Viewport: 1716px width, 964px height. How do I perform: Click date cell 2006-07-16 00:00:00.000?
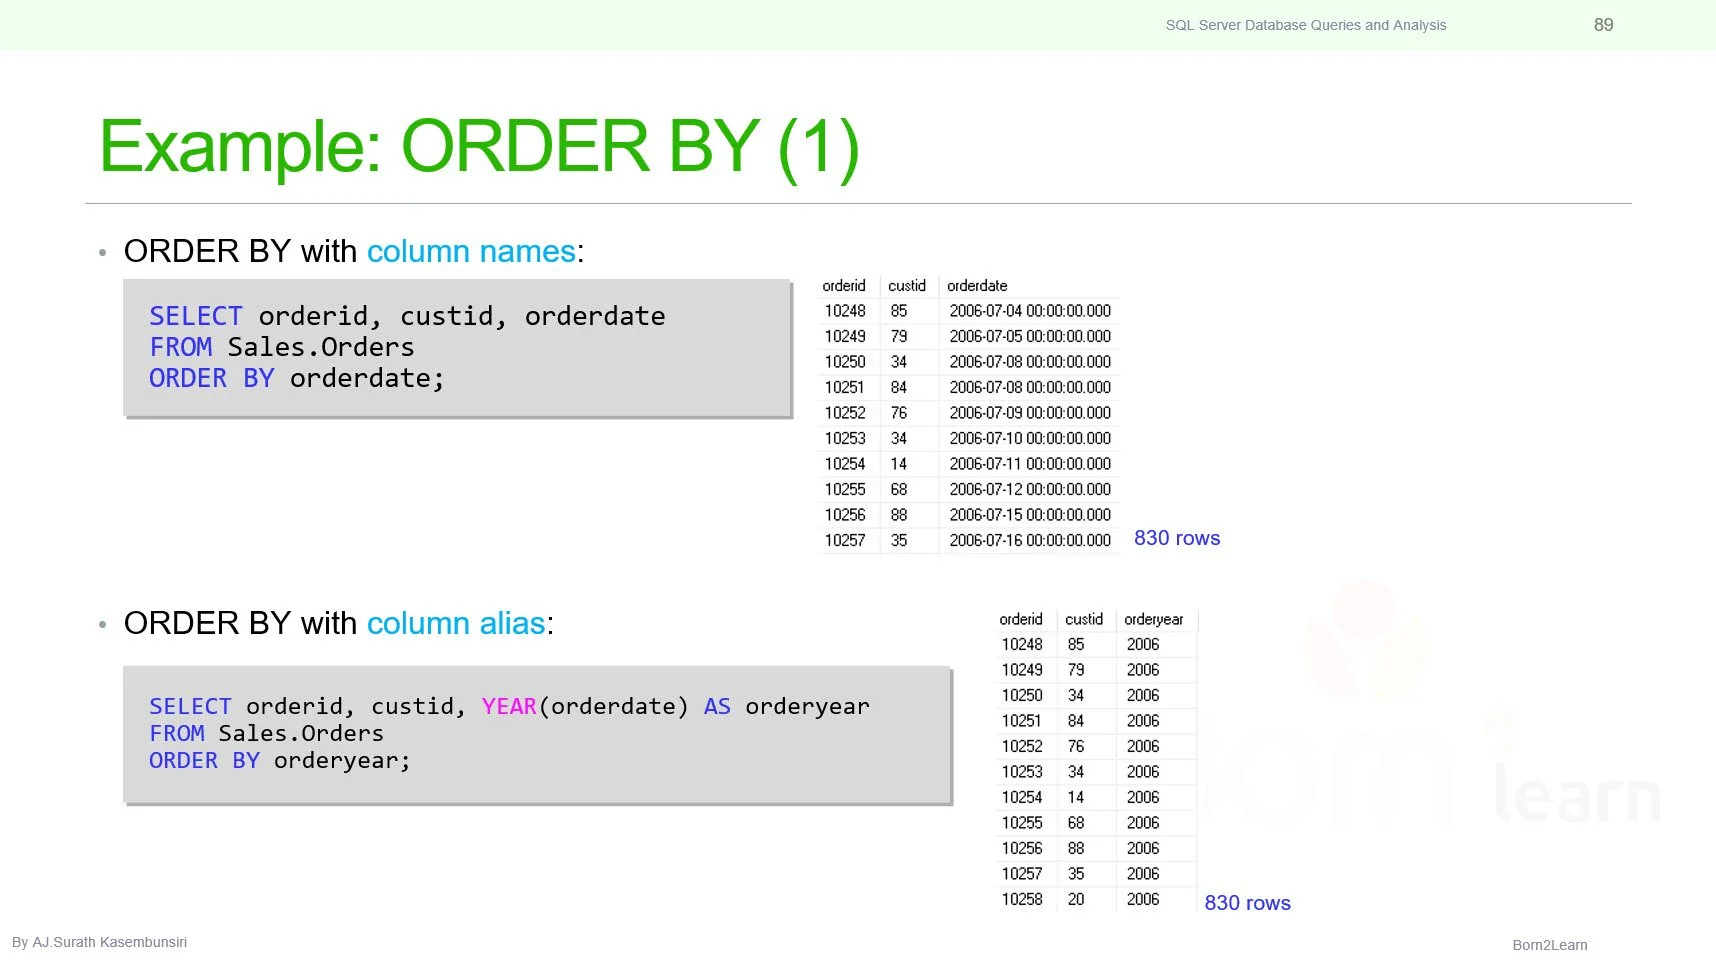point(1030,541)
